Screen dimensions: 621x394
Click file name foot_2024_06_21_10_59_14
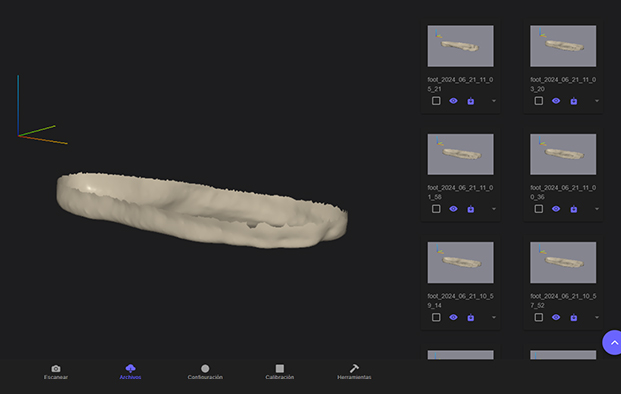pos(460,301)
